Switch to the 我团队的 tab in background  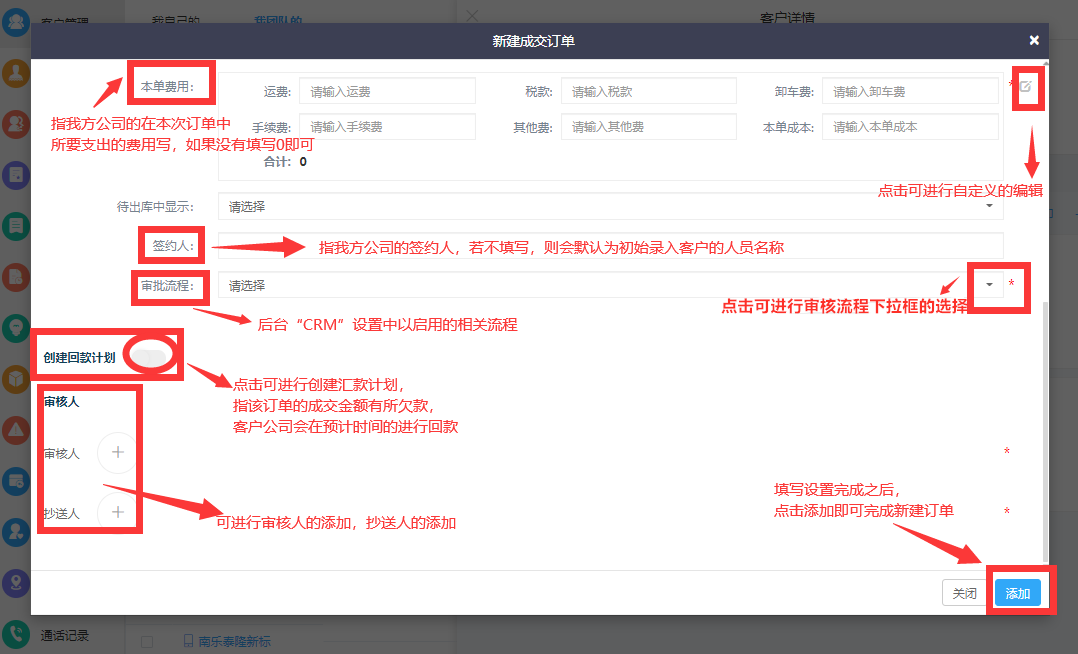pyautogui.click(x=278, y=19)
